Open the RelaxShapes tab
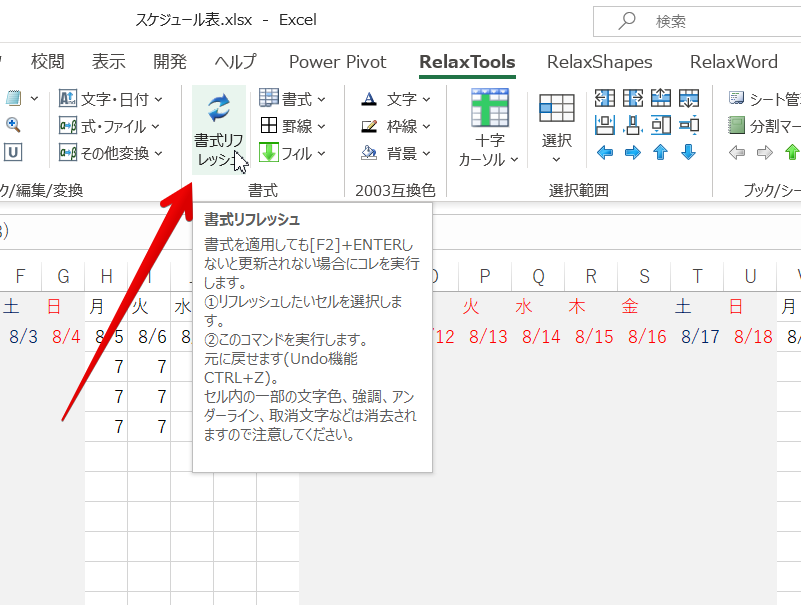 pos(599,62)
